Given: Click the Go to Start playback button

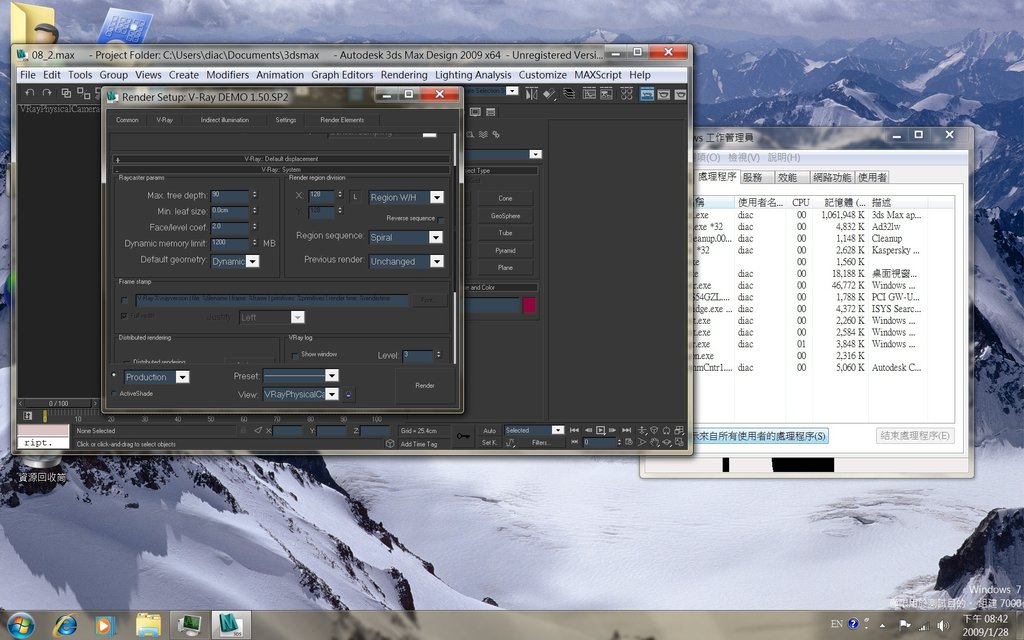Looking at the screenshot, I should tap(574, 430).
